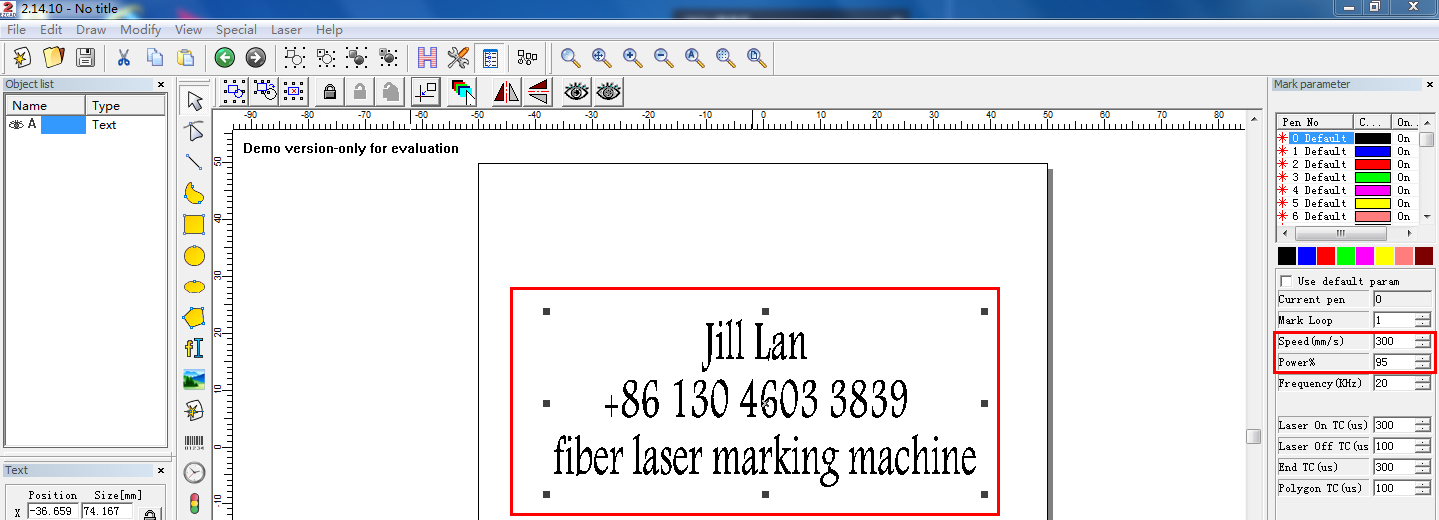The width and height of the screenshot is (1439, 520).
Task: Click the Power% spinner arrows
Action: click(x=1422, y=362)
